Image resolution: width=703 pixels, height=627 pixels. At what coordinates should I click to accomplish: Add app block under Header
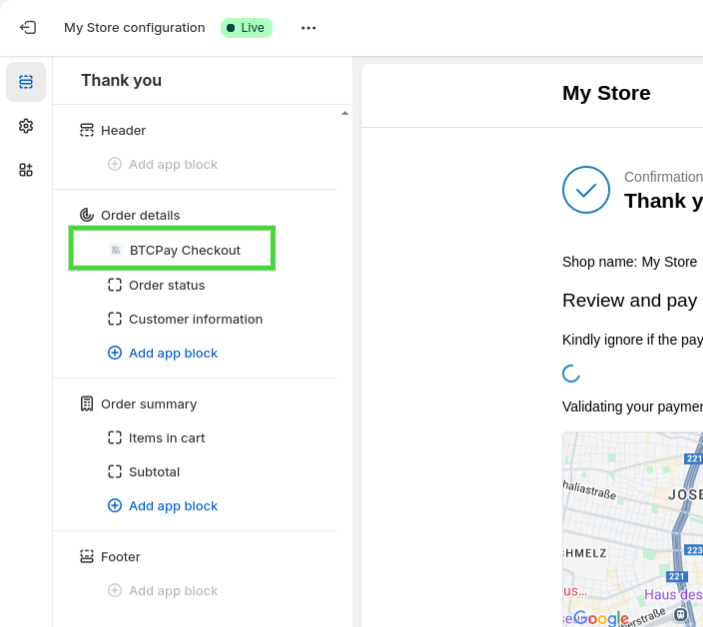(x=173, y=165)
